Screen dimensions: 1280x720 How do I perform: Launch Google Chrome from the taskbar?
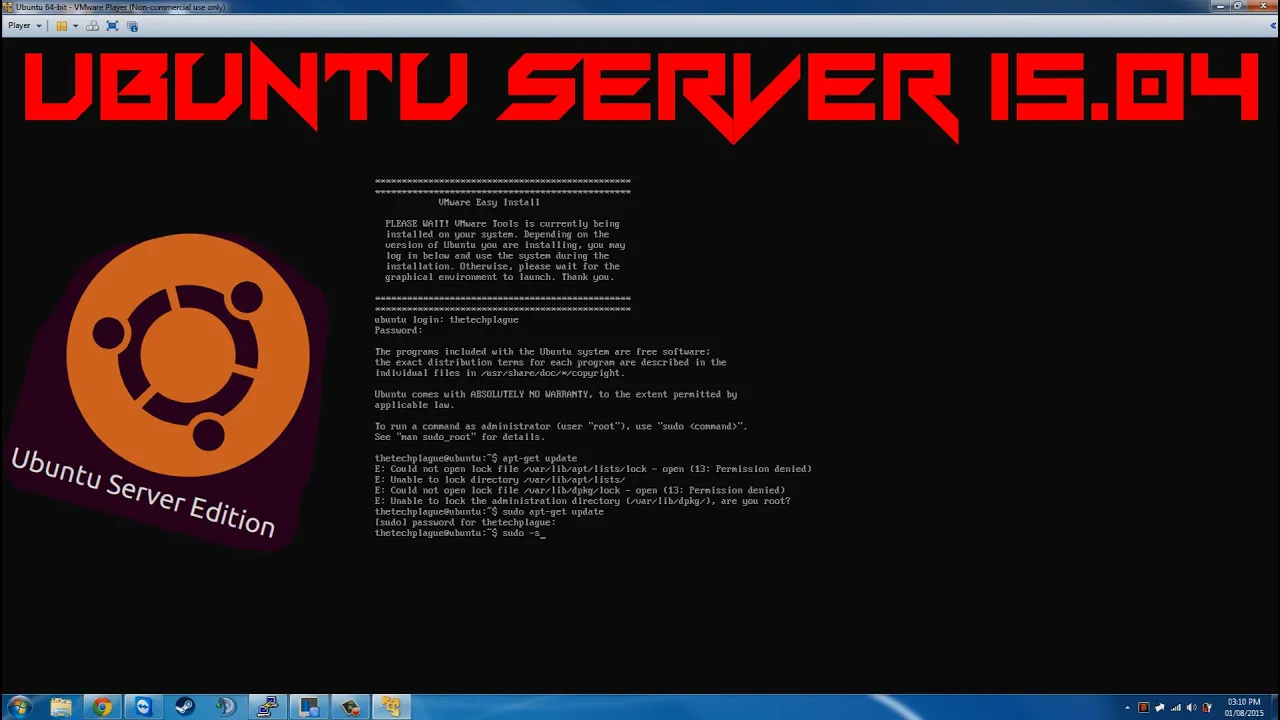point(102,707)
